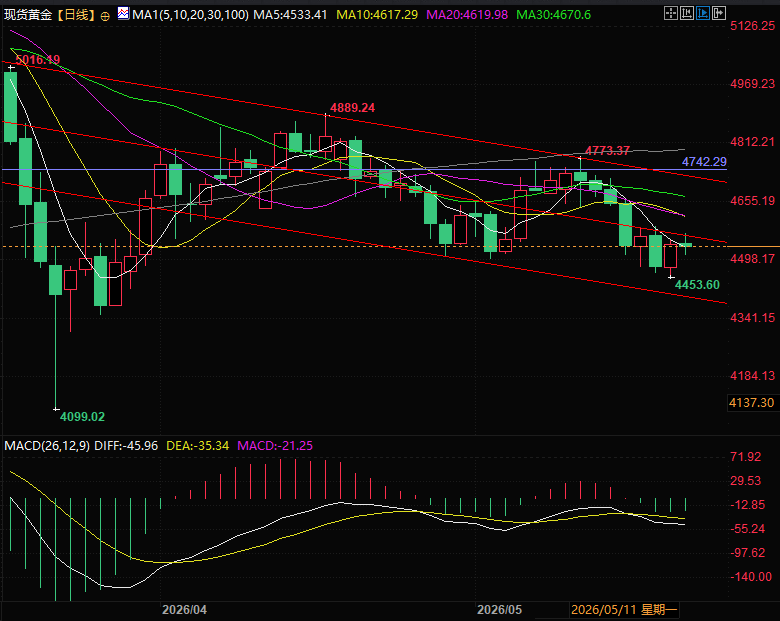Click the 【日线】 period label

pos(76,15)
